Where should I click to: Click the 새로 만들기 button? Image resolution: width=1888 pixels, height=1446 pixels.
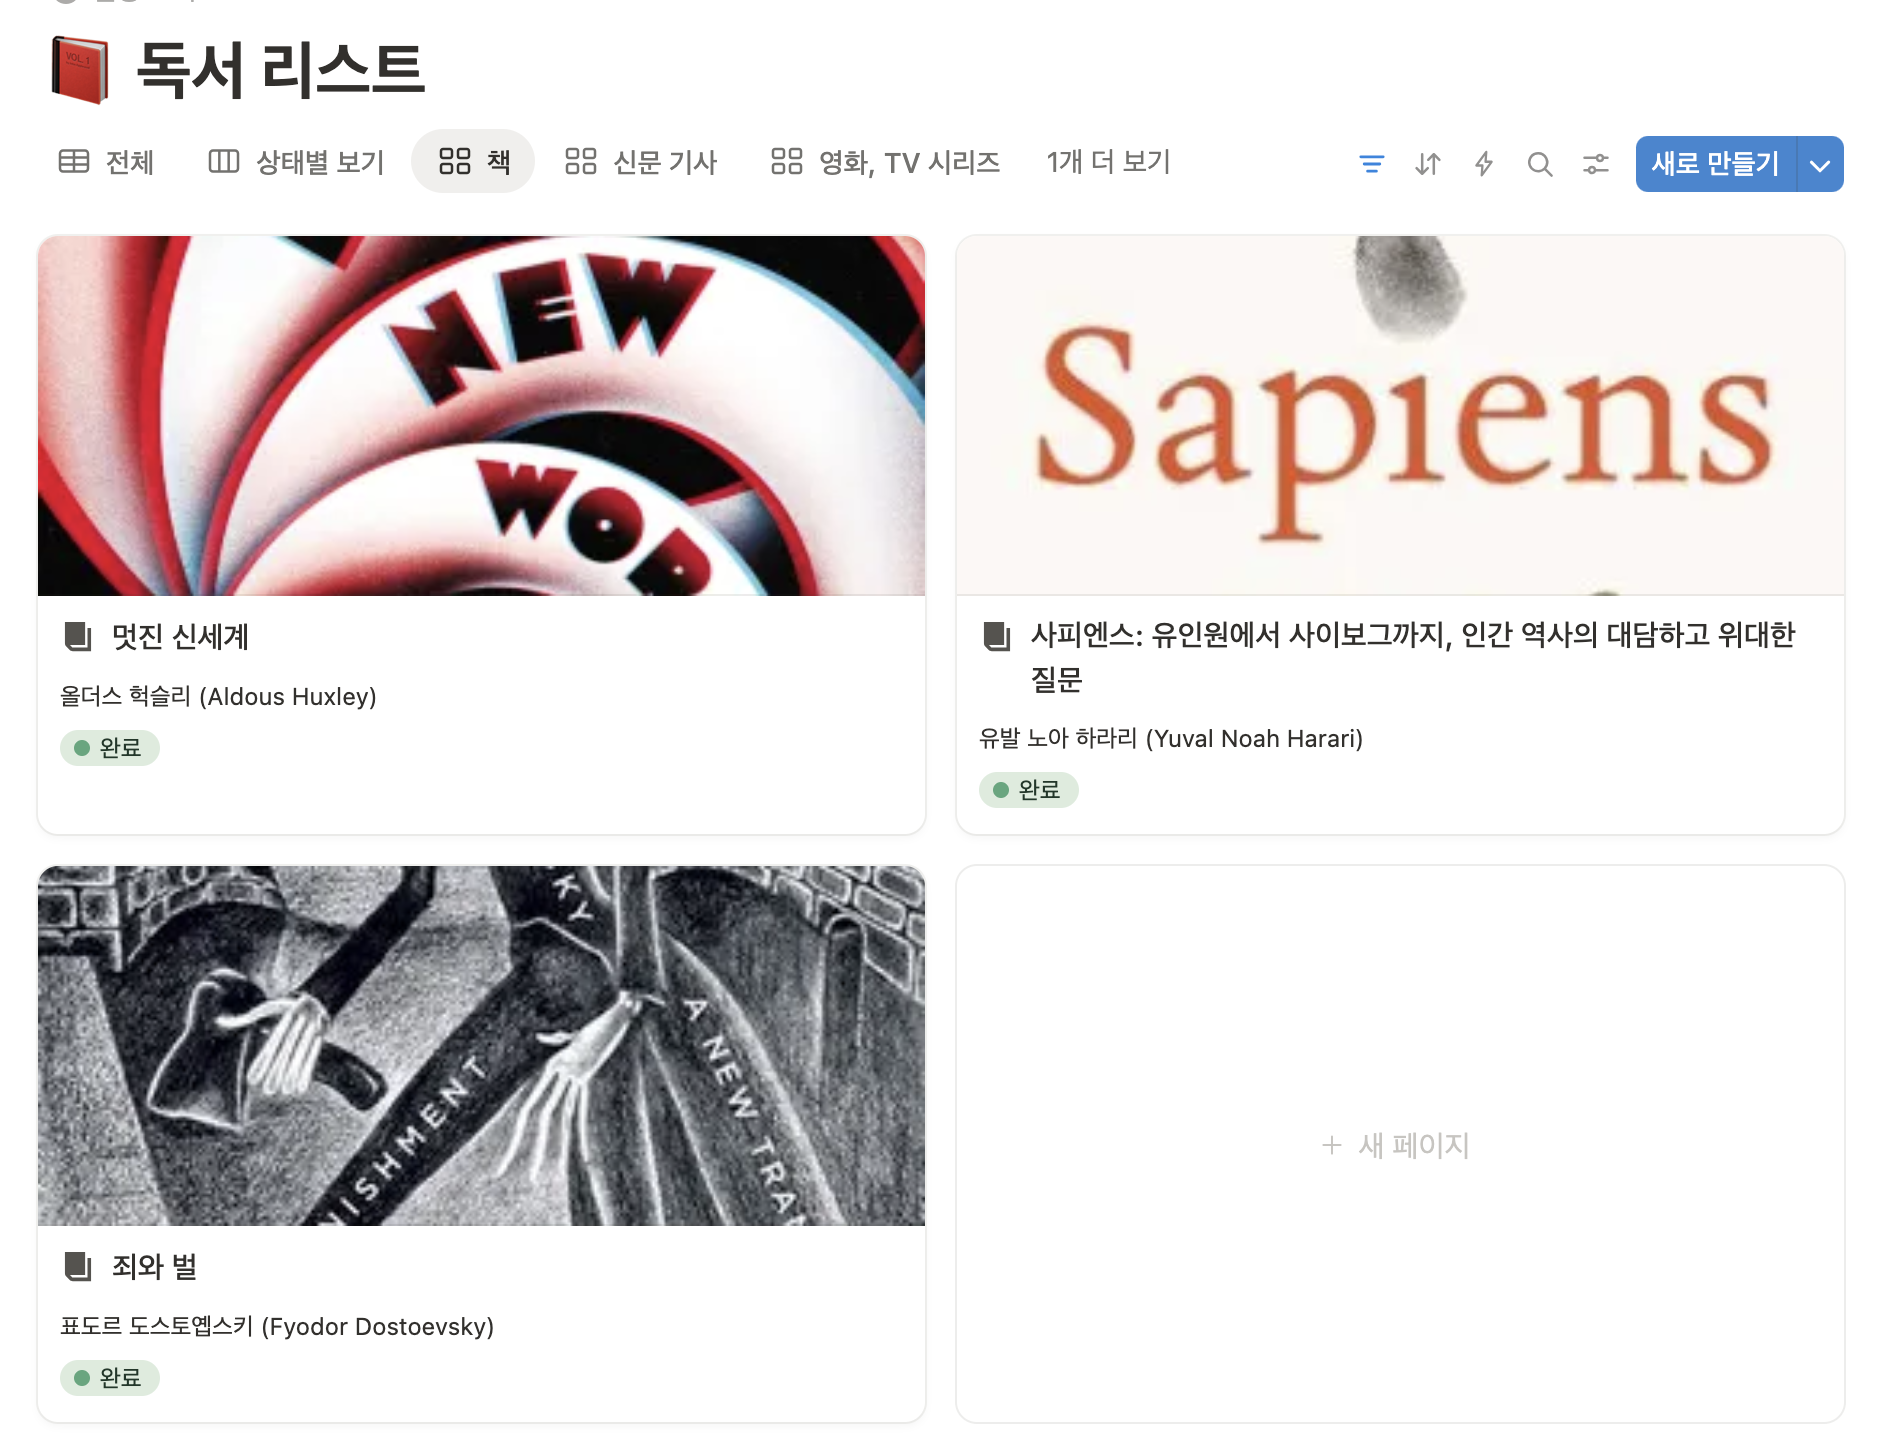pos(1716,164)
